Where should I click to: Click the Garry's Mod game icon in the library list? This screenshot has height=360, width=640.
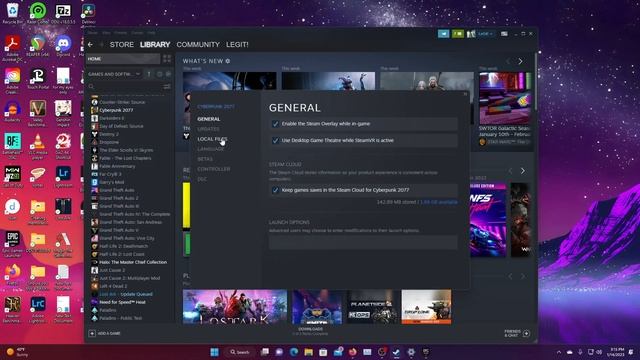[95, 182]
